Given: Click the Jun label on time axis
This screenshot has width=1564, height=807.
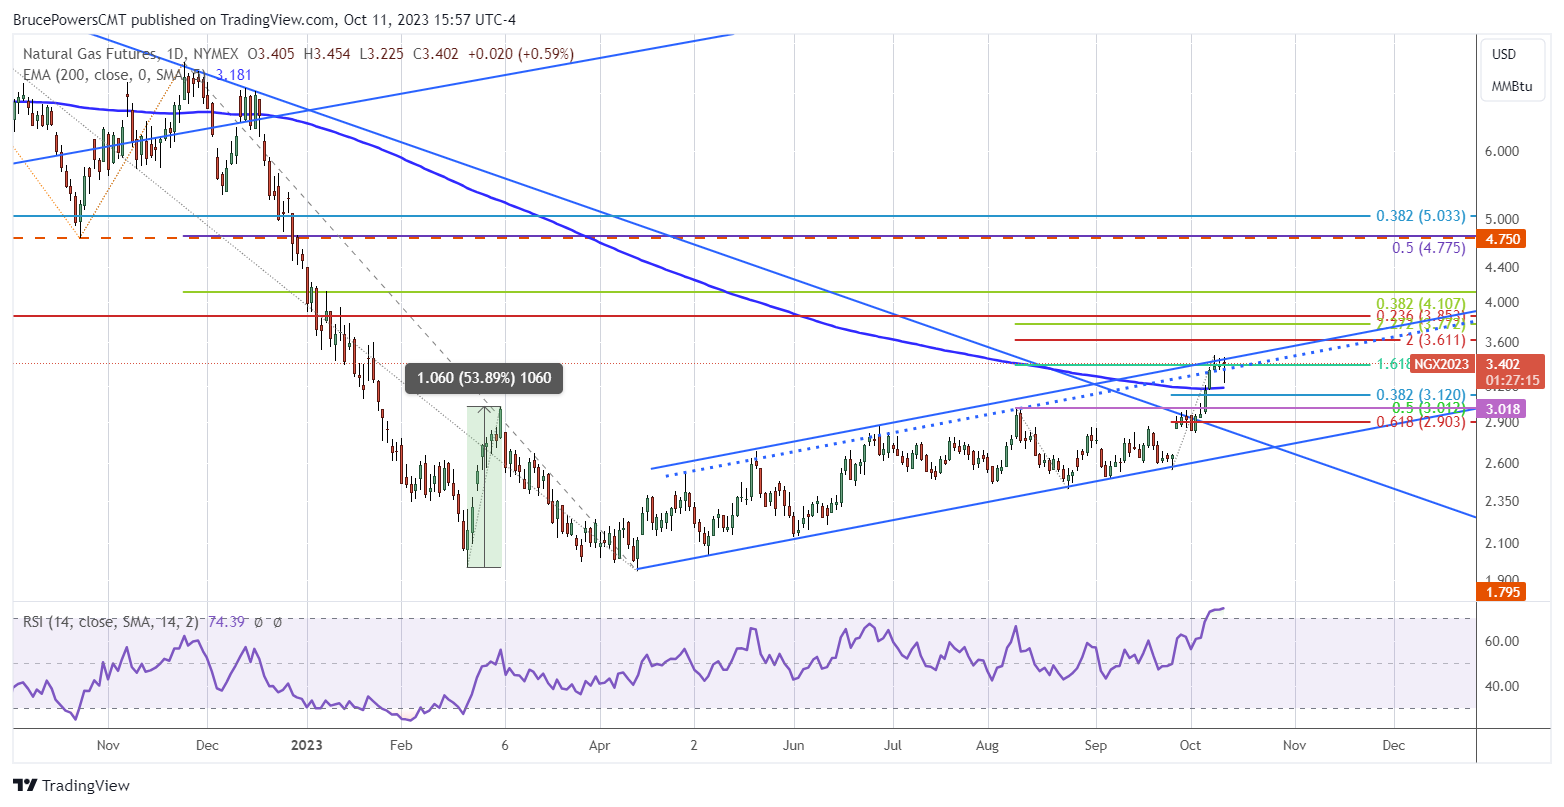Looking at the screenshot, I should [793, 745].
